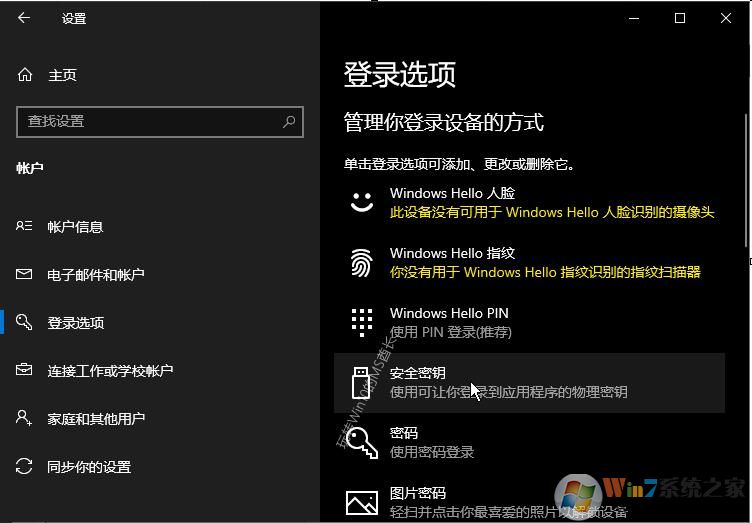Click the 连接工作或学校帐户 briefcase icon
Screen dimensions: 752x523
(24, 370)
